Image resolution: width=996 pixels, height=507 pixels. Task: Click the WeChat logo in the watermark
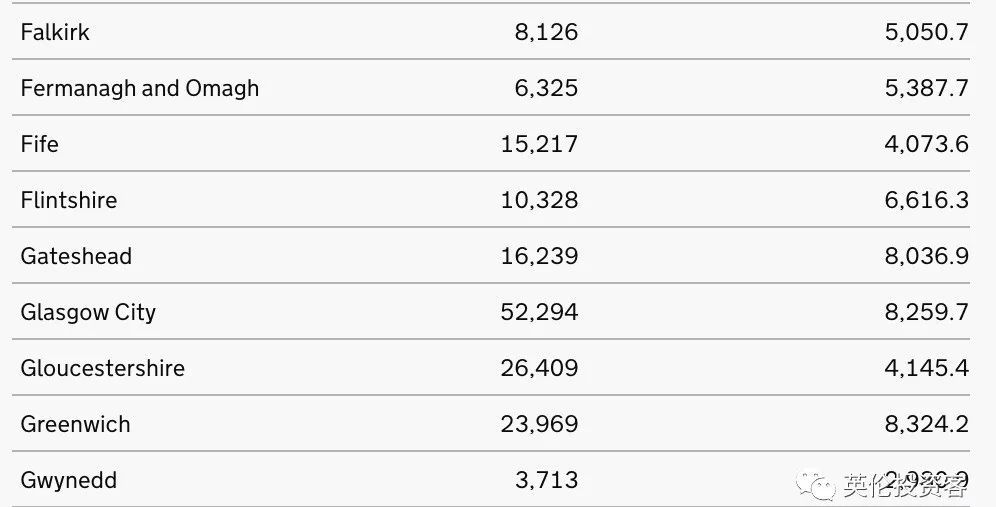click(x=821, y=487)
